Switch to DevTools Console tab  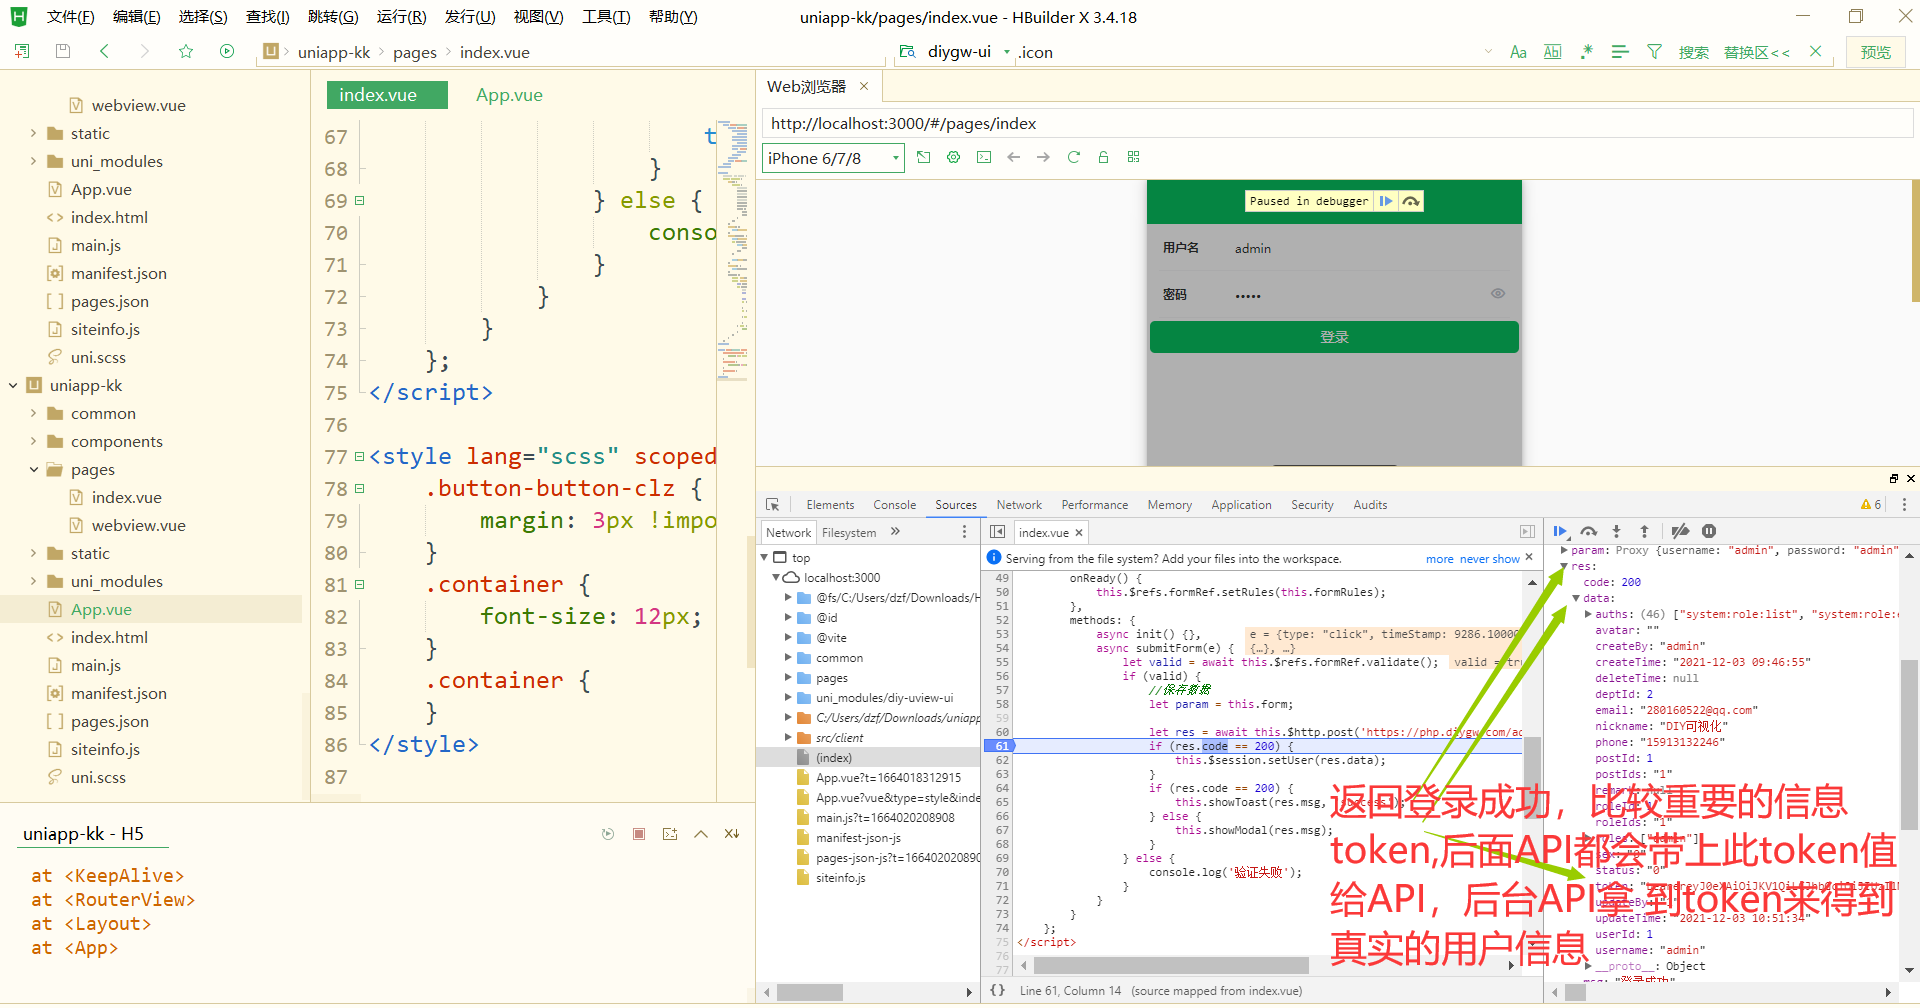[x=894, y=505]
